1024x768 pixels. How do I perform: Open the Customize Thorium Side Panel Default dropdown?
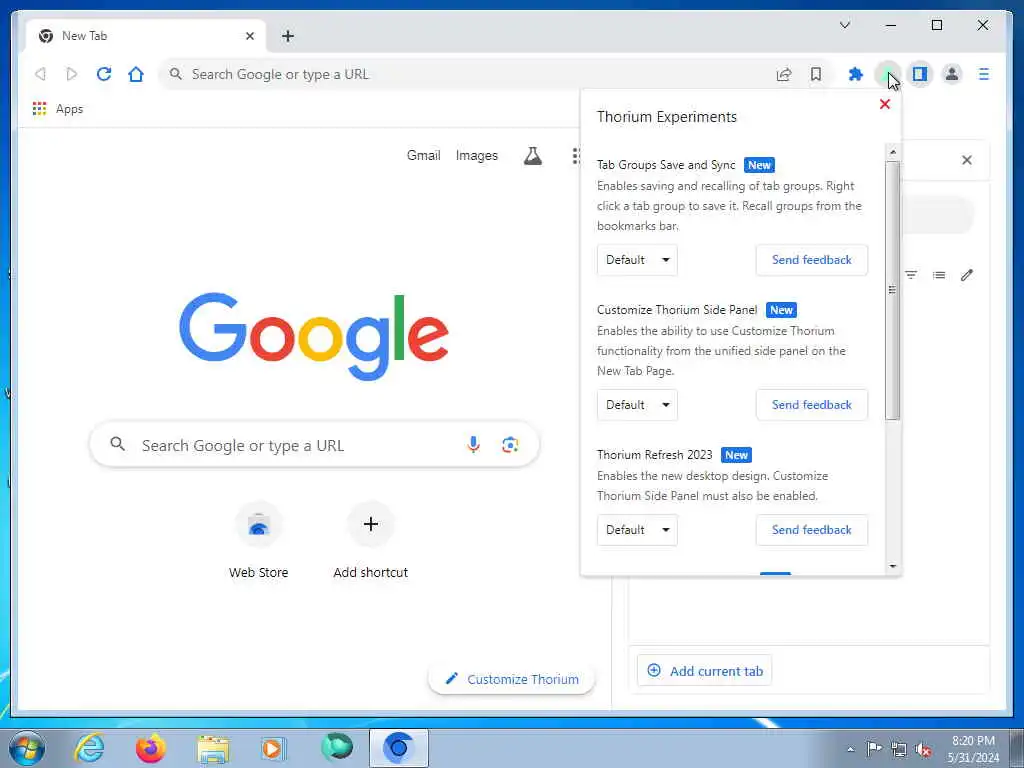point(637,405)
